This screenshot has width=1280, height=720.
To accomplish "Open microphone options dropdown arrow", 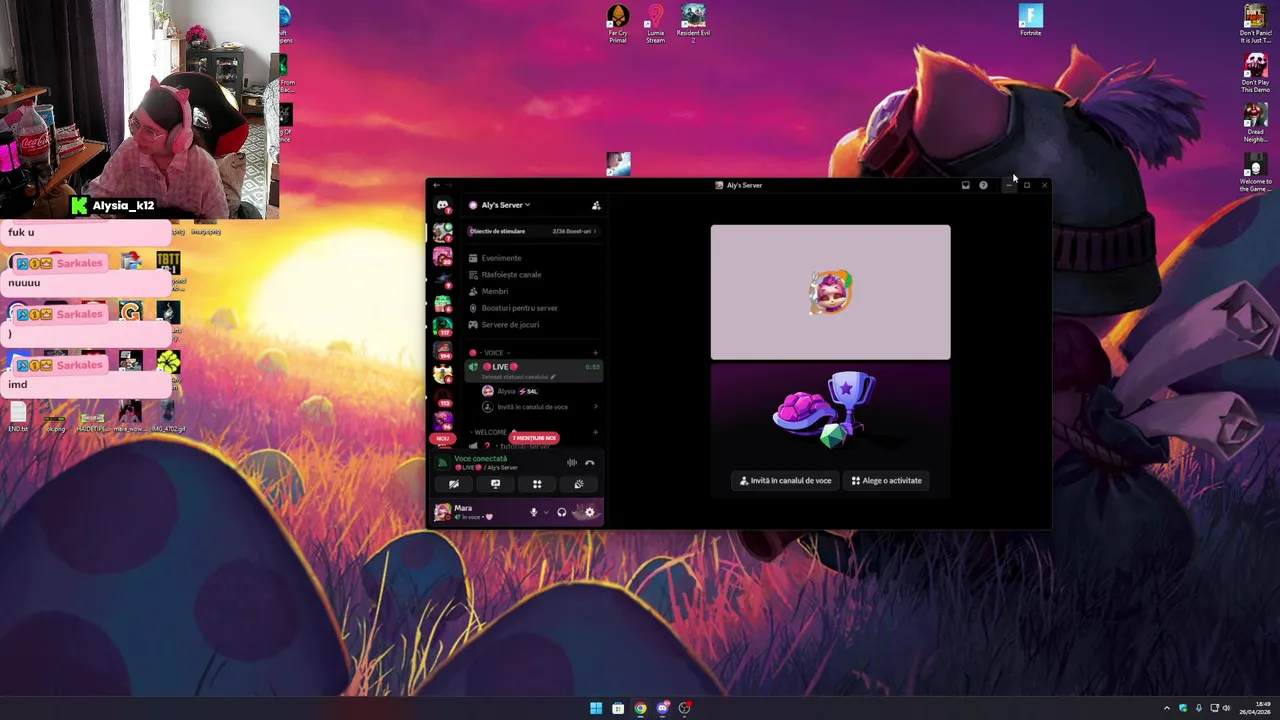I will click(546, 512).
